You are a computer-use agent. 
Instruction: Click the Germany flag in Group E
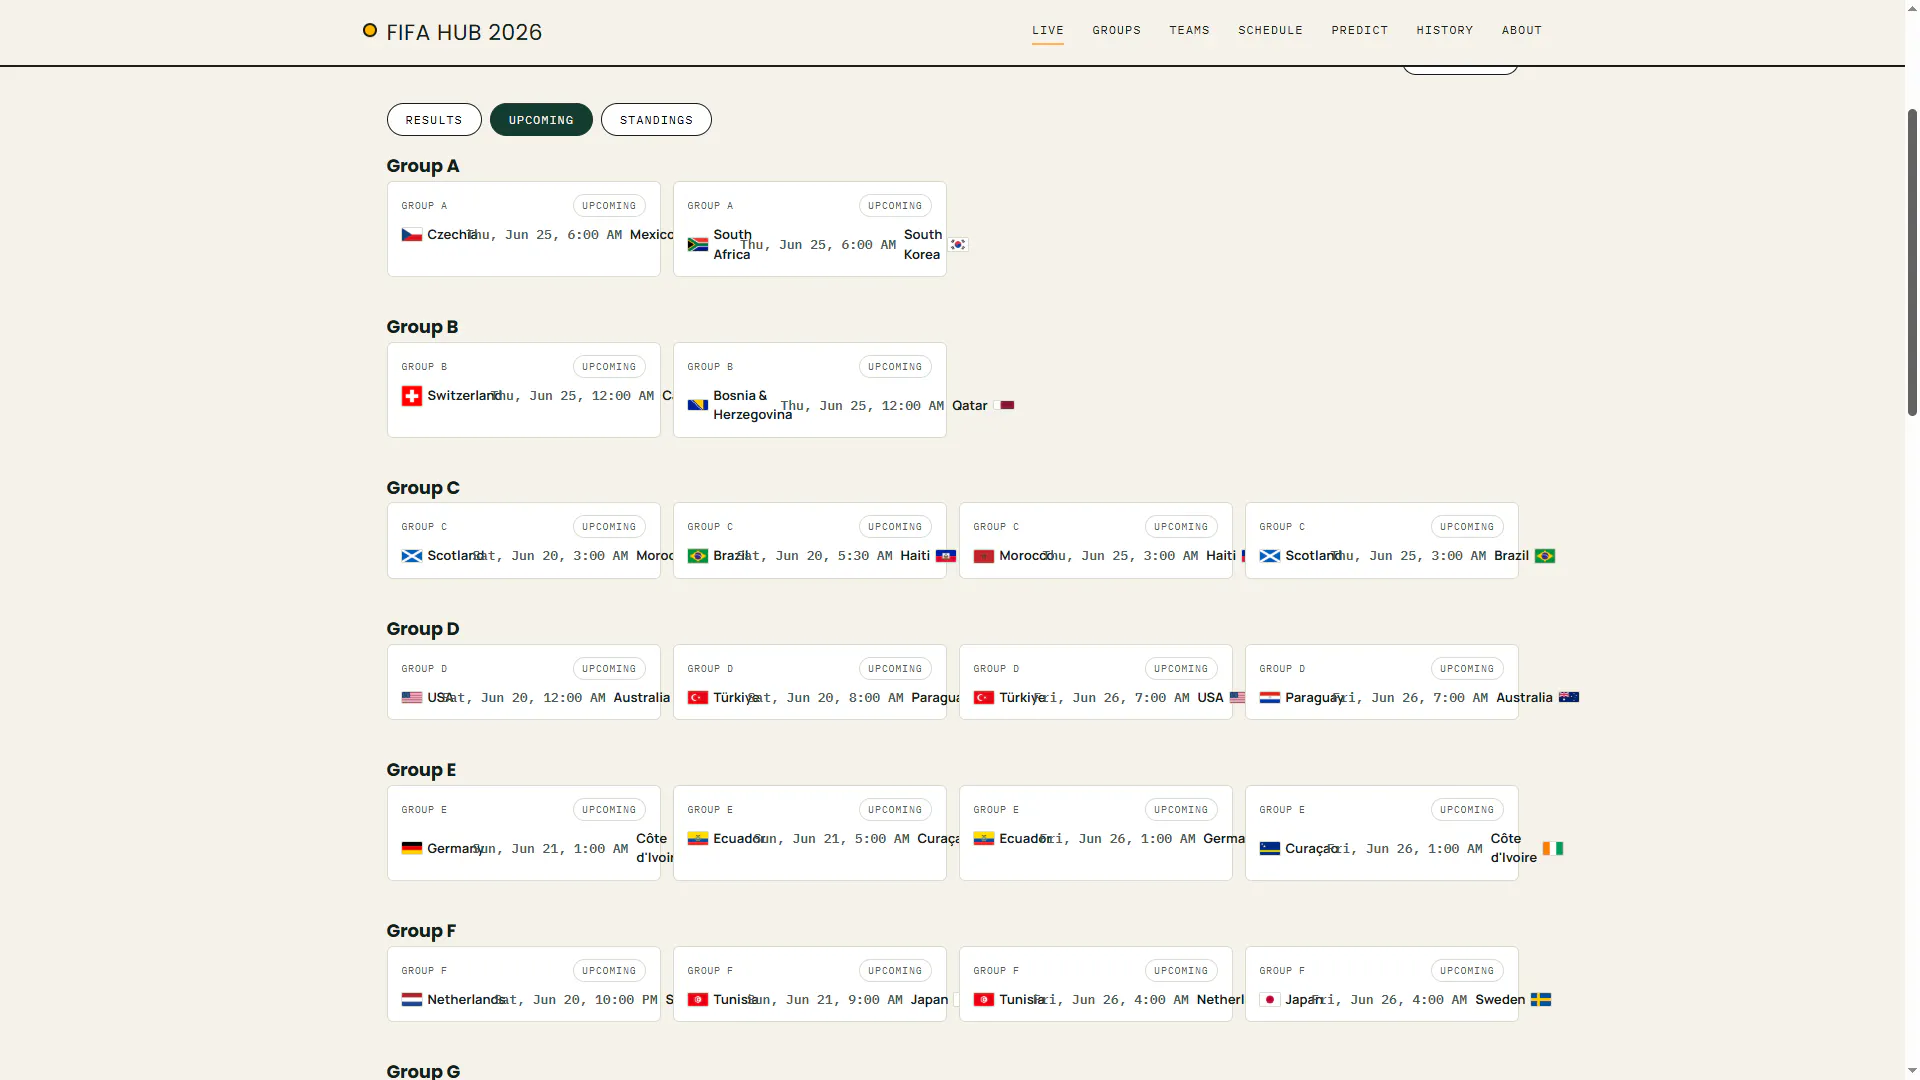coord(411,849)
